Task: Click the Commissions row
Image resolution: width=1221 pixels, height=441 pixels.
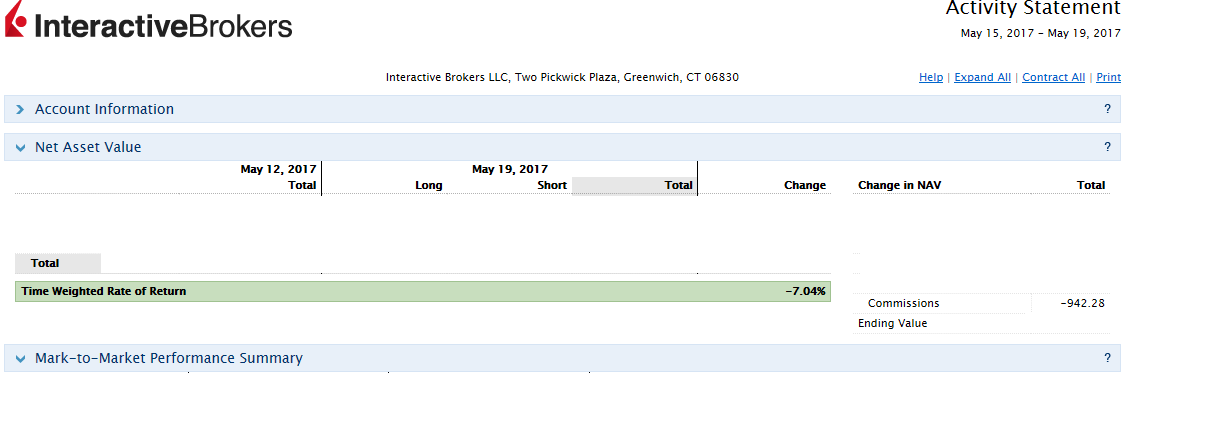Action: [x=982, y=303]
